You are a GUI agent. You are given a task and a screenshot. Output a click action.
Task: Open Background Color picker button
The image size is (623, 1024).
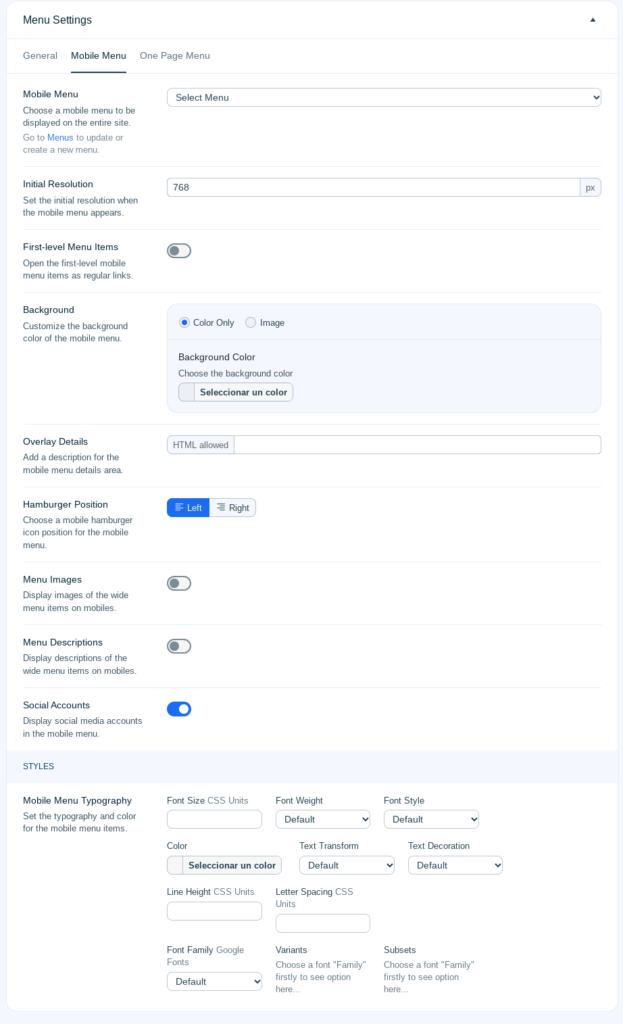click(236, 392)
